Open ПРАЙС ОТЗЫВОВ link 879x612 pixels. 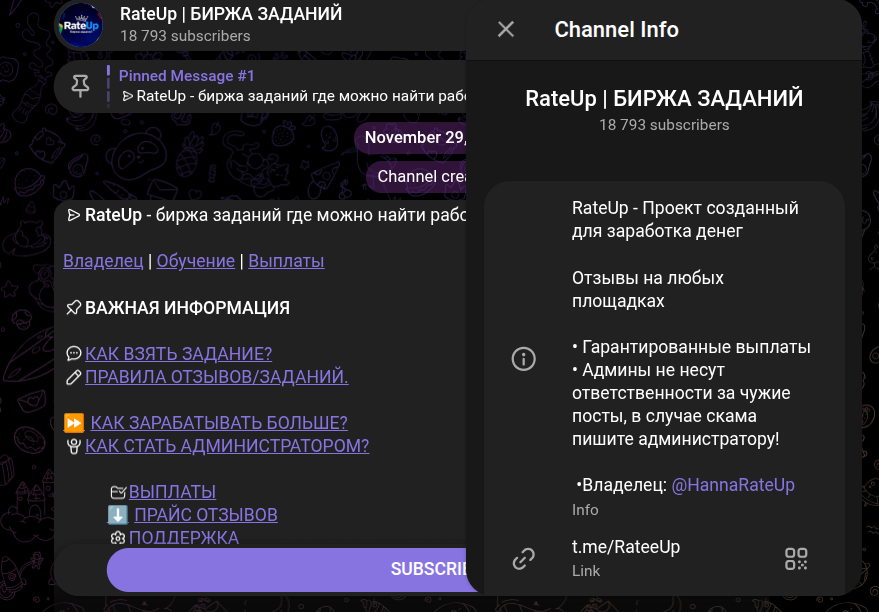(206, 514)
